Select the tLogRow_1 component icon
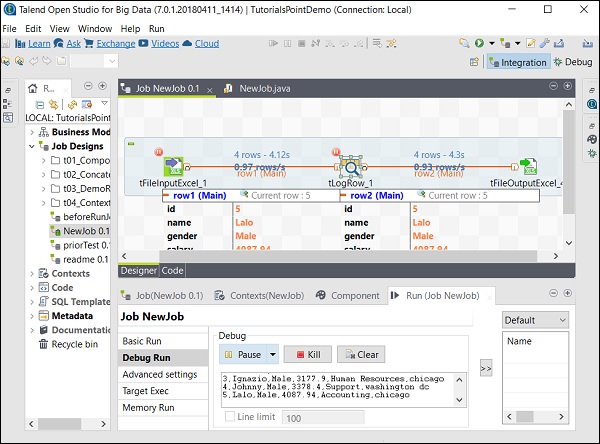This screenshot has height=444, width=600. pos(351,167)
